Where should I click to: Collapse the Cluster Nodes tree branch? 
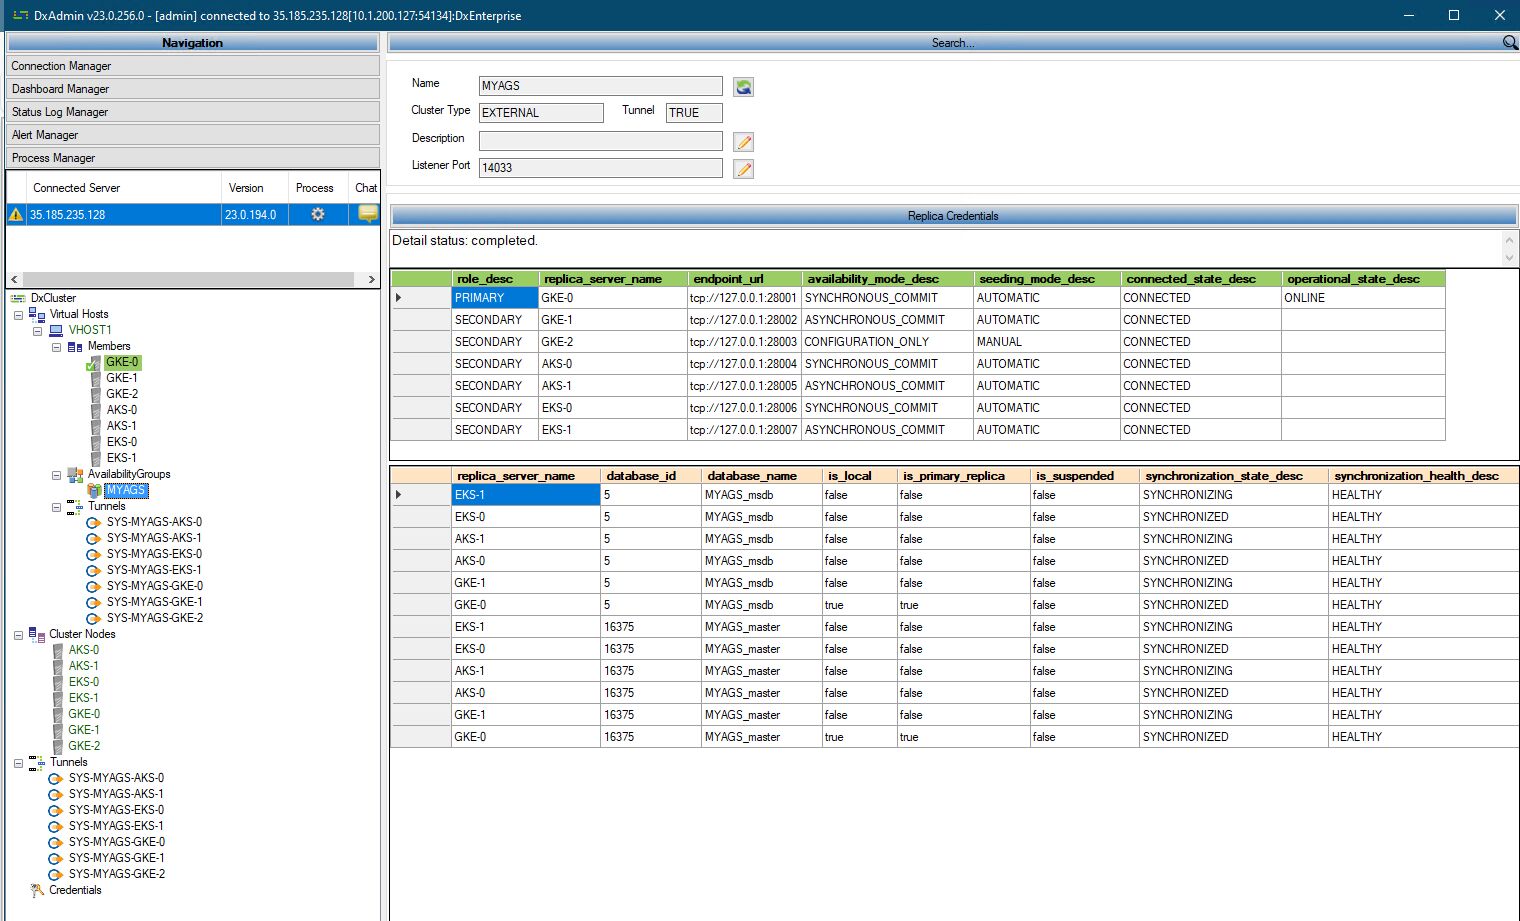click(x=19, y=635)
